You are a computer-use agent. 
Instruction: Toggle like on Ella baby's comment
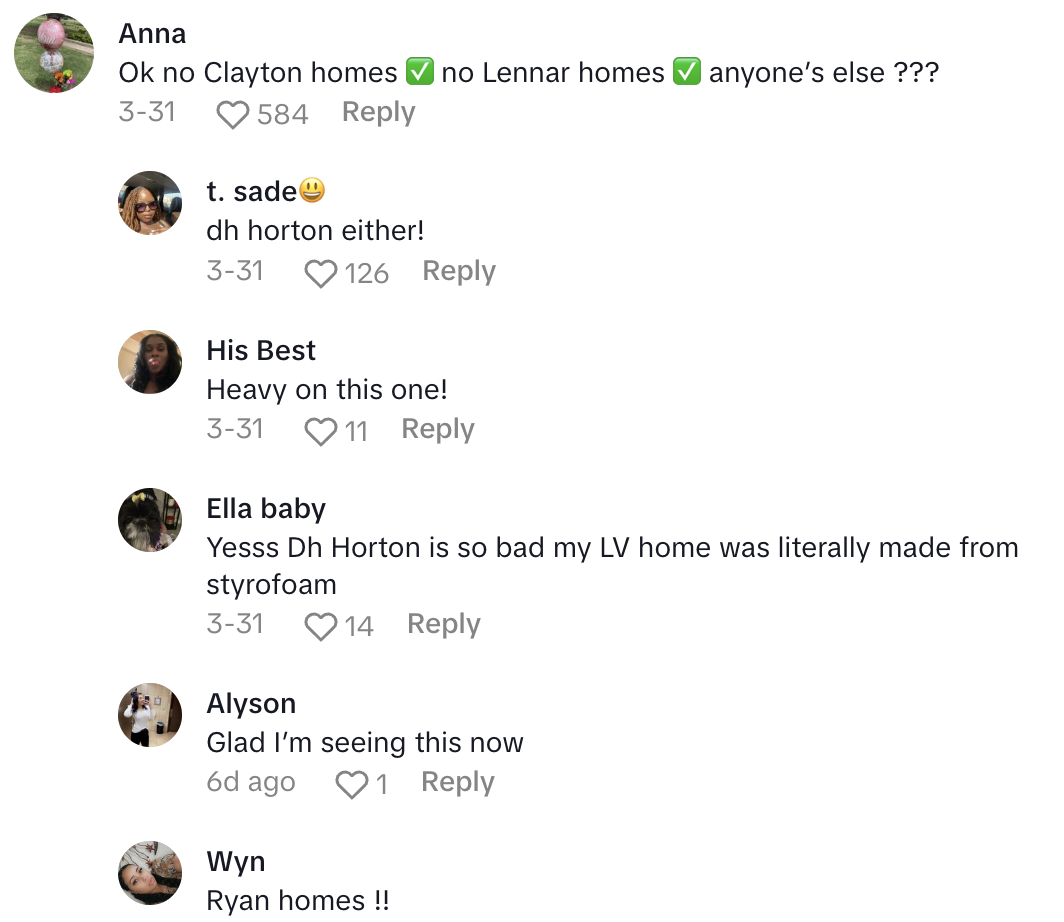[321, 625]
